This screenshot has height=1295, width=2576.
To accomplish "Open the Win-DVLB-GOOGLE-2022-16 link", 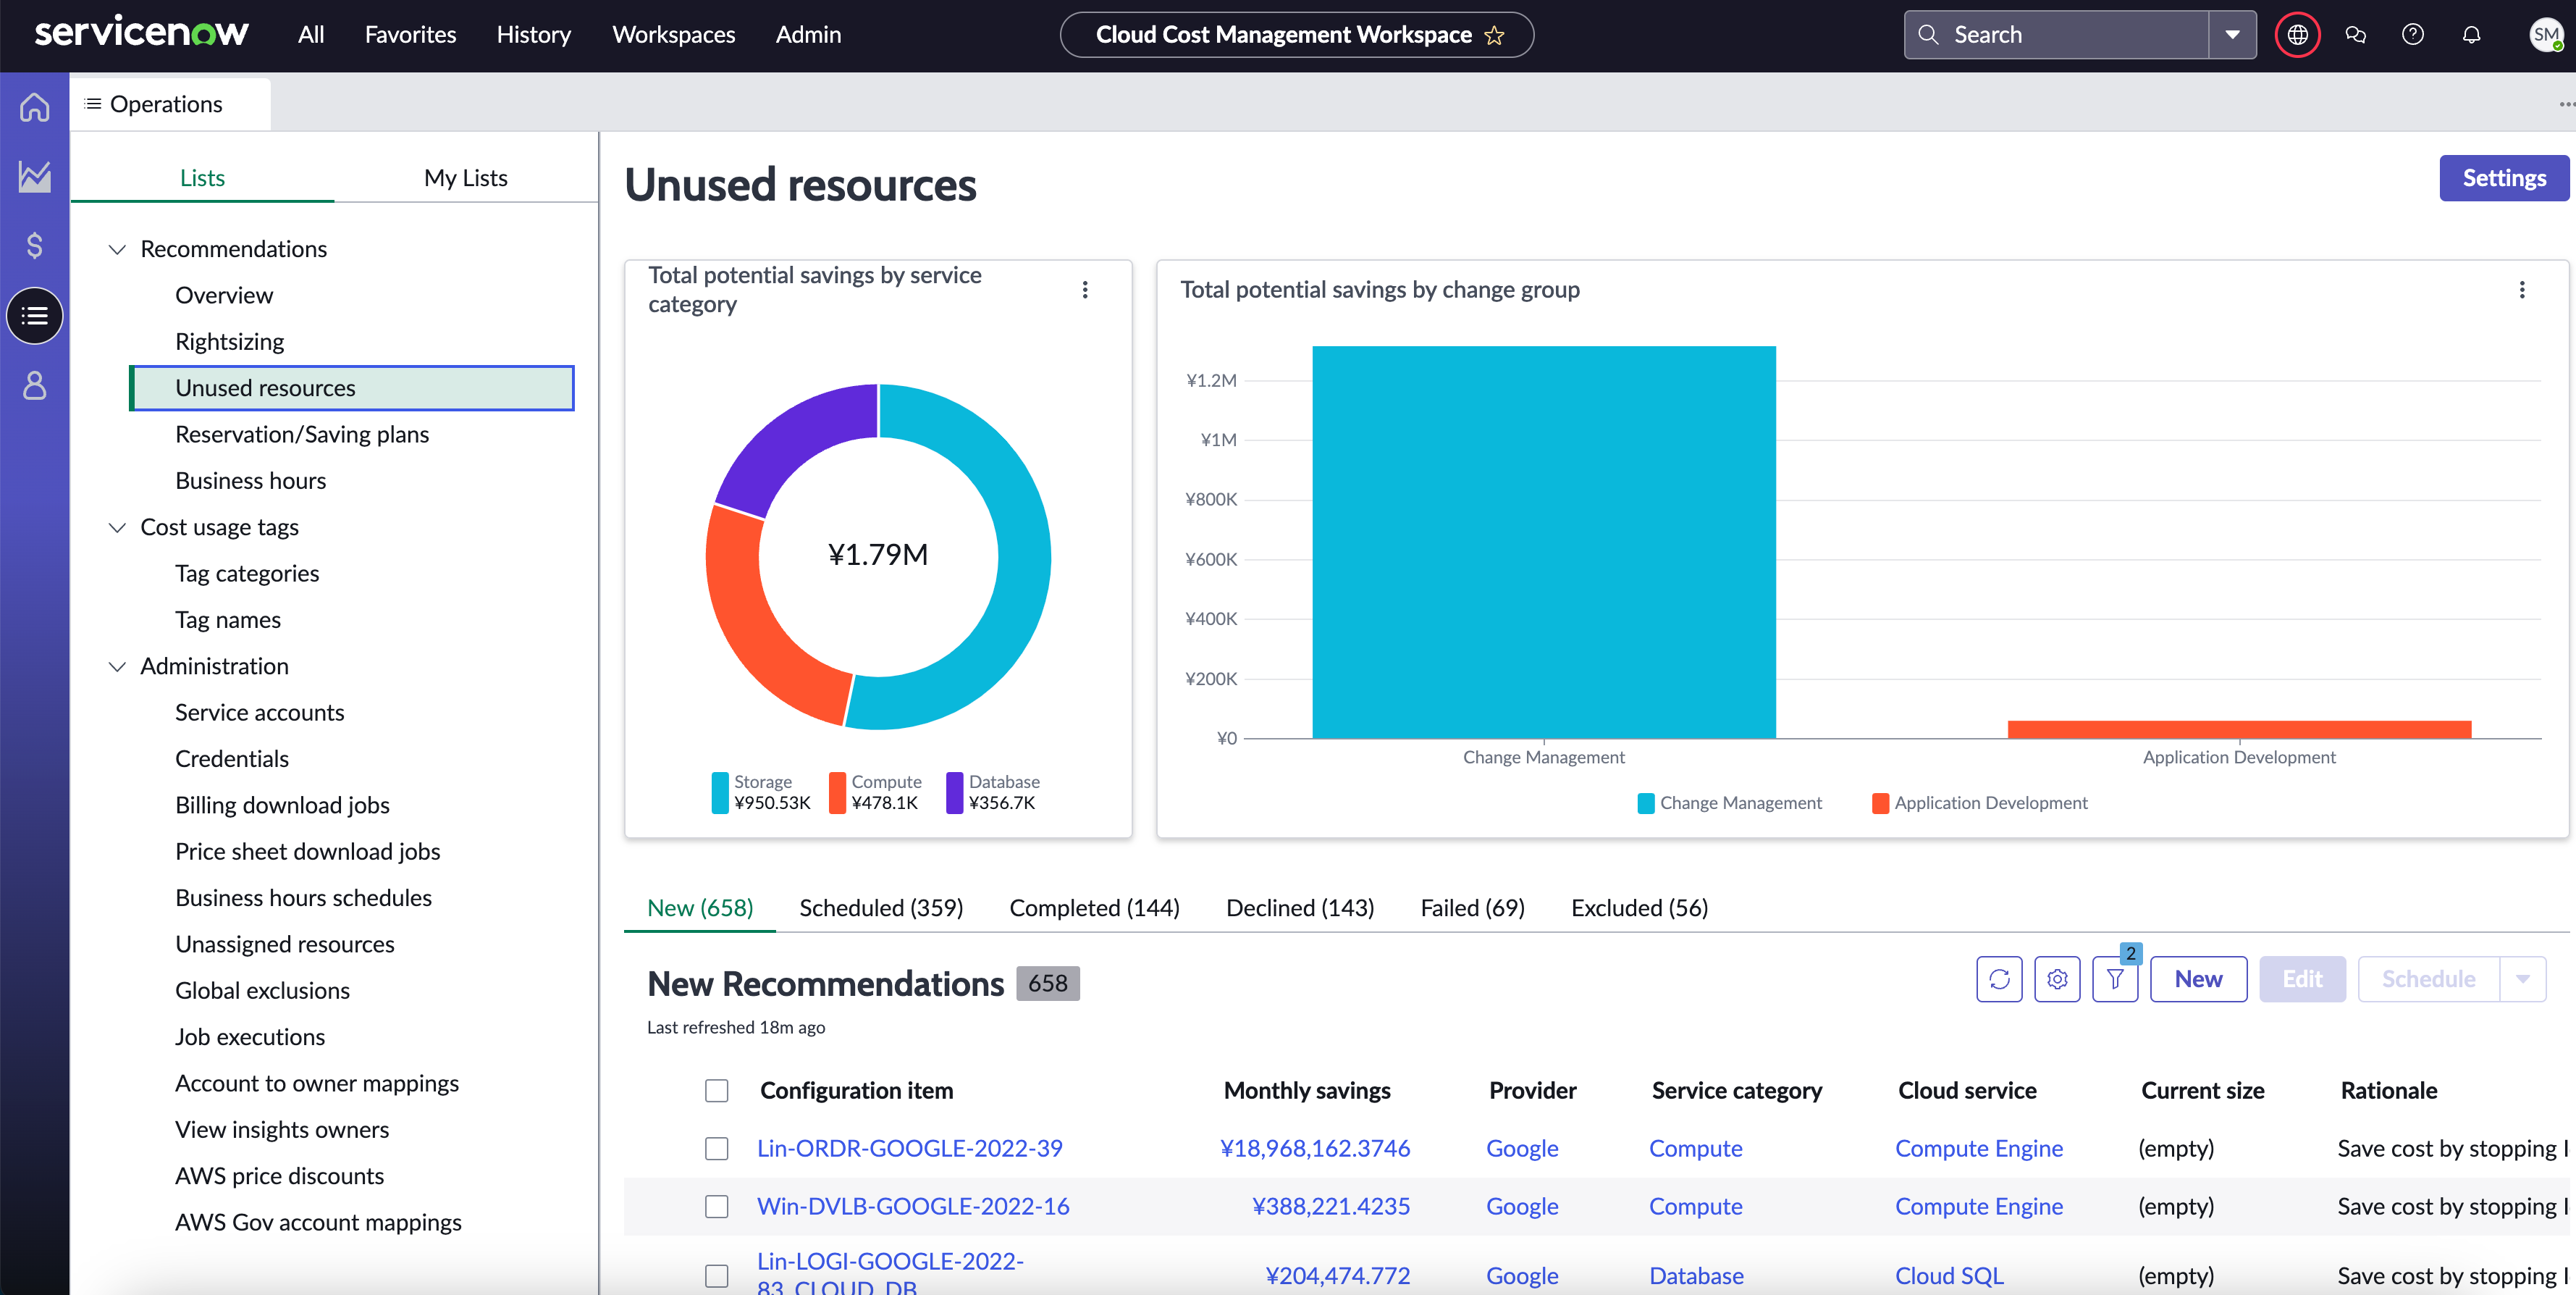I will pyautogui.click(x=912, y=1206).
